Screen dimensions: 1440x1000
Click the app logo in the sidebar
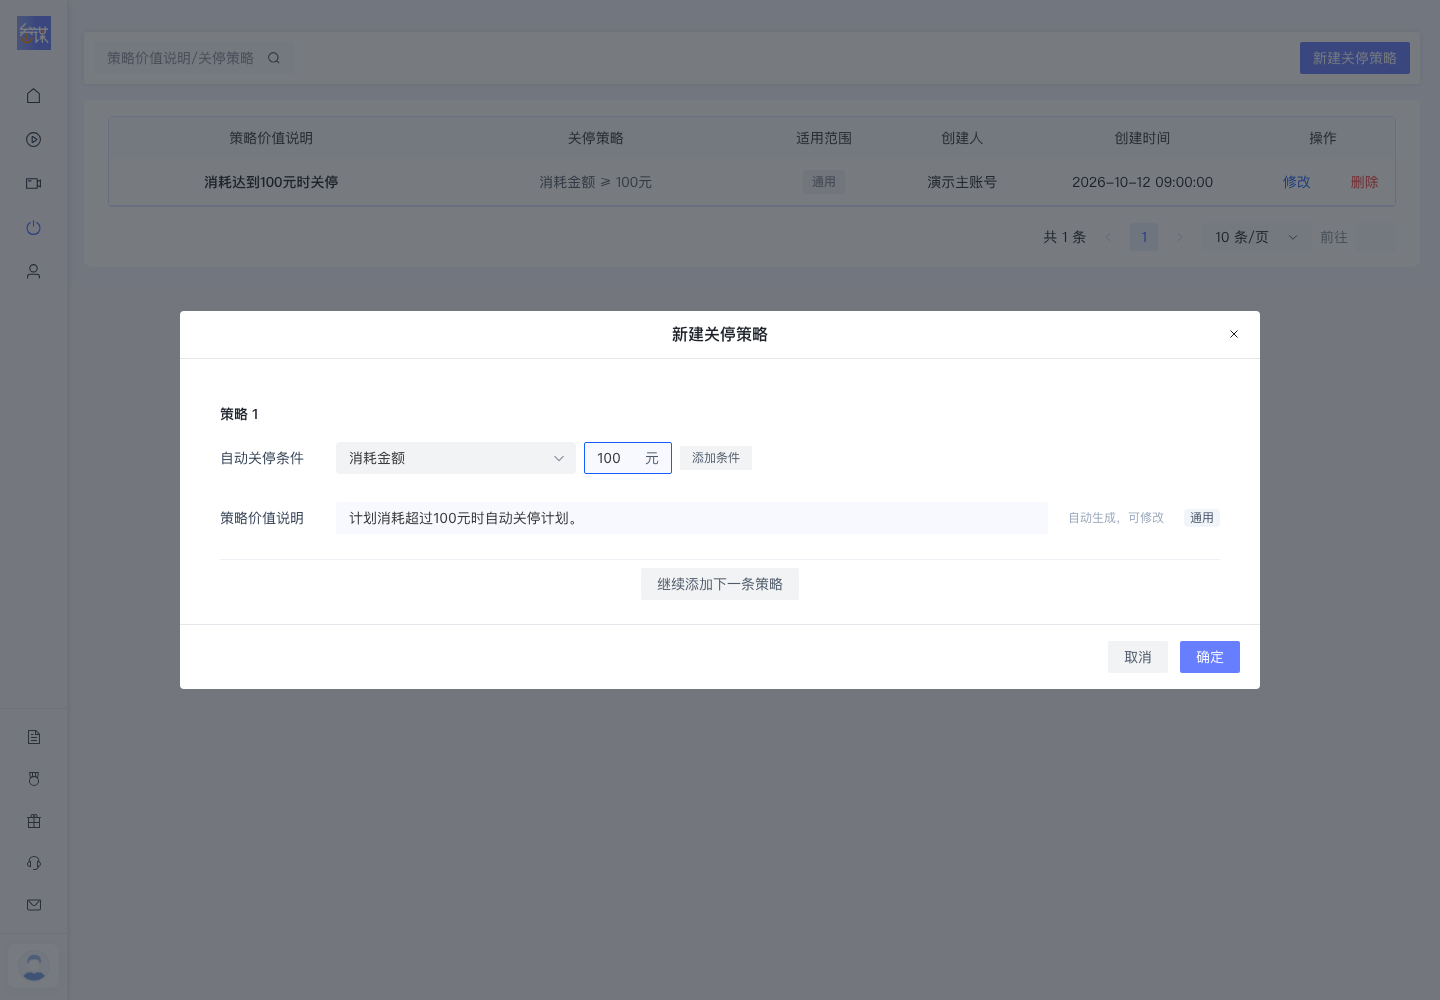[34, 33]
